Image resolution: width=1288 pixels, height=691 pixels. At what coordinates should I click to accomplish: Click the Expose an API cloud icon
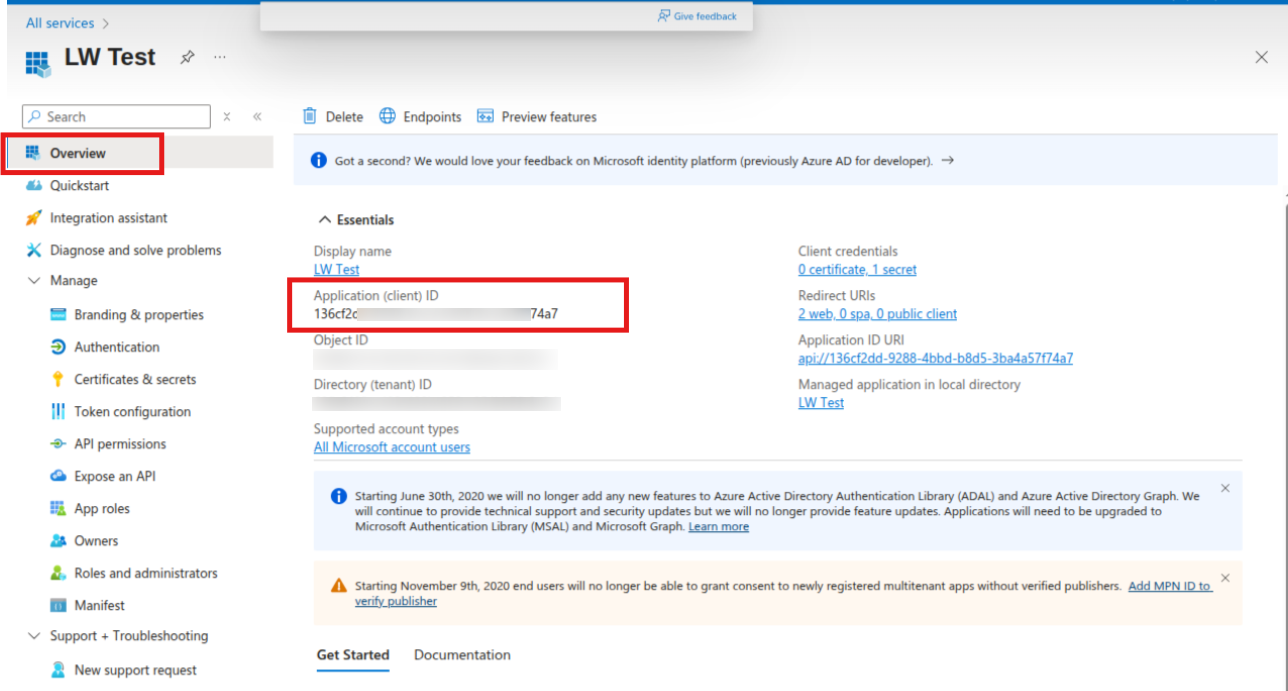[x=58, y=477]
